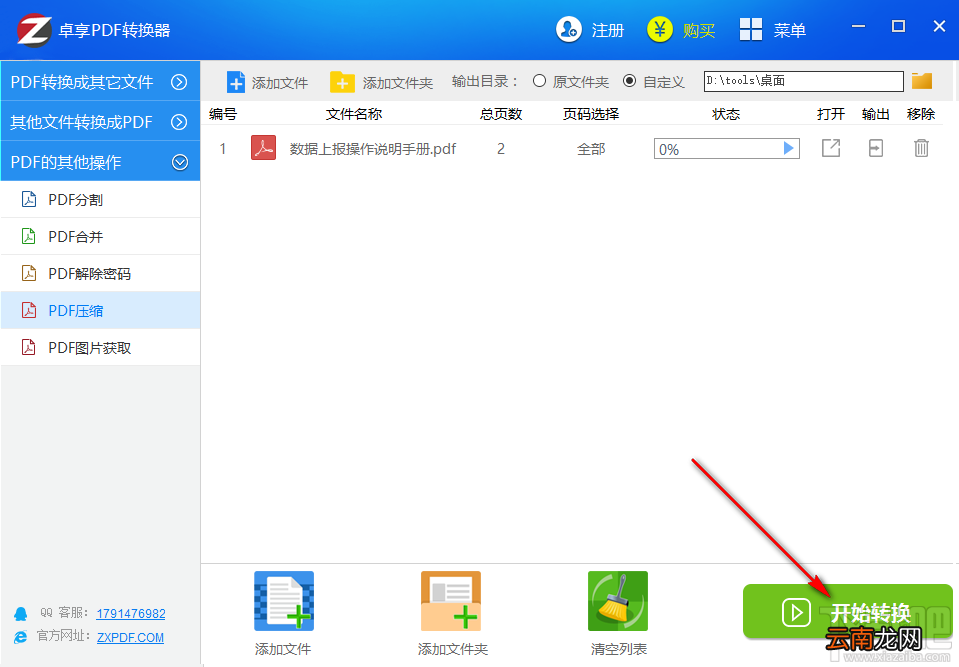Click the Internet Explorer icon beside 官方网址
This screenshot has width=959, height=667.
21,637
